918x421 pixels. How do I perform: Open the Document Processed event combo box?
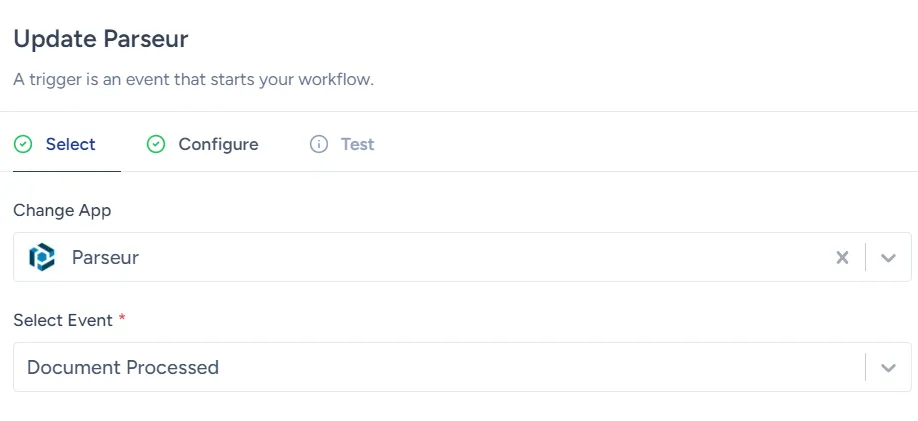[440, 368]
